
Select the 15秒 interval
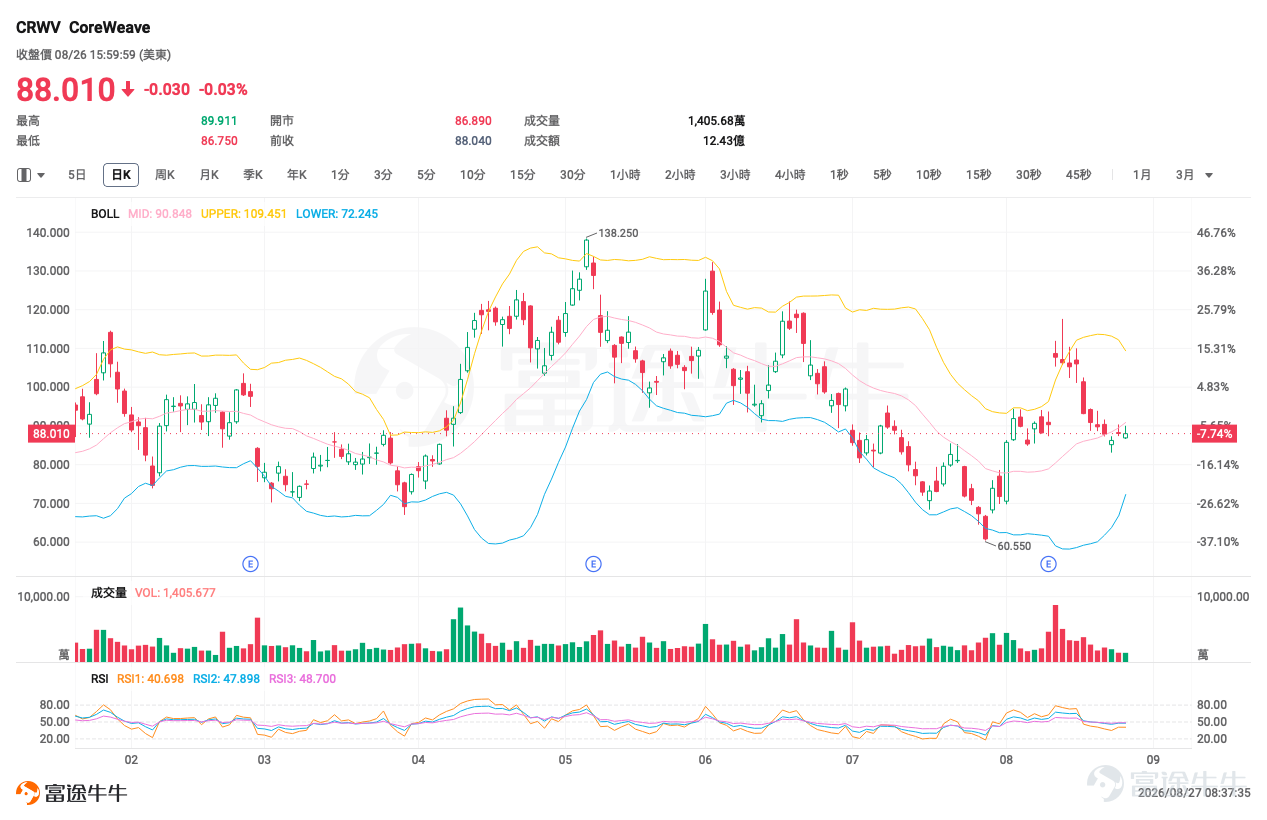(x=978, y=175)
